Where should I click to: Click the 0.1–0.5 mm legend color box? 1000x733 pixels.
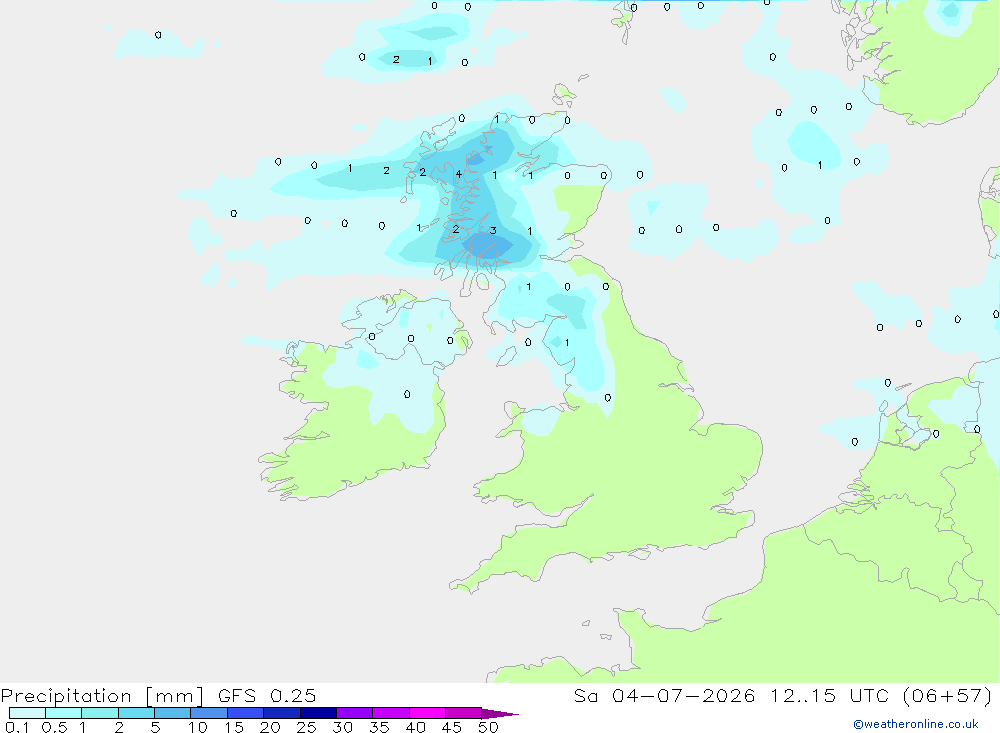pos(27,713)
